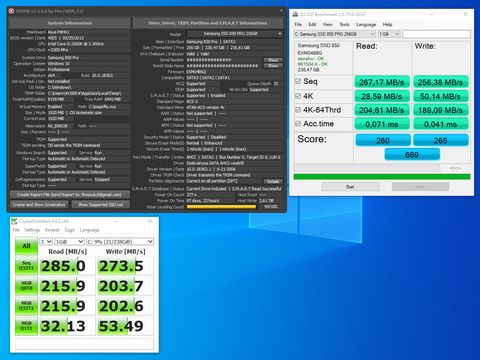
Task: Toggle the Seq test checkbox in AS SSD
Action: [x=298, y=81]
